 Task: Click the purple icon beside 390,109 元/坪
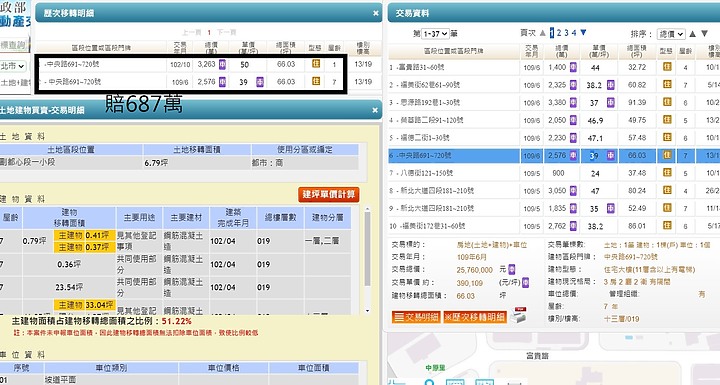pos(526,283)
